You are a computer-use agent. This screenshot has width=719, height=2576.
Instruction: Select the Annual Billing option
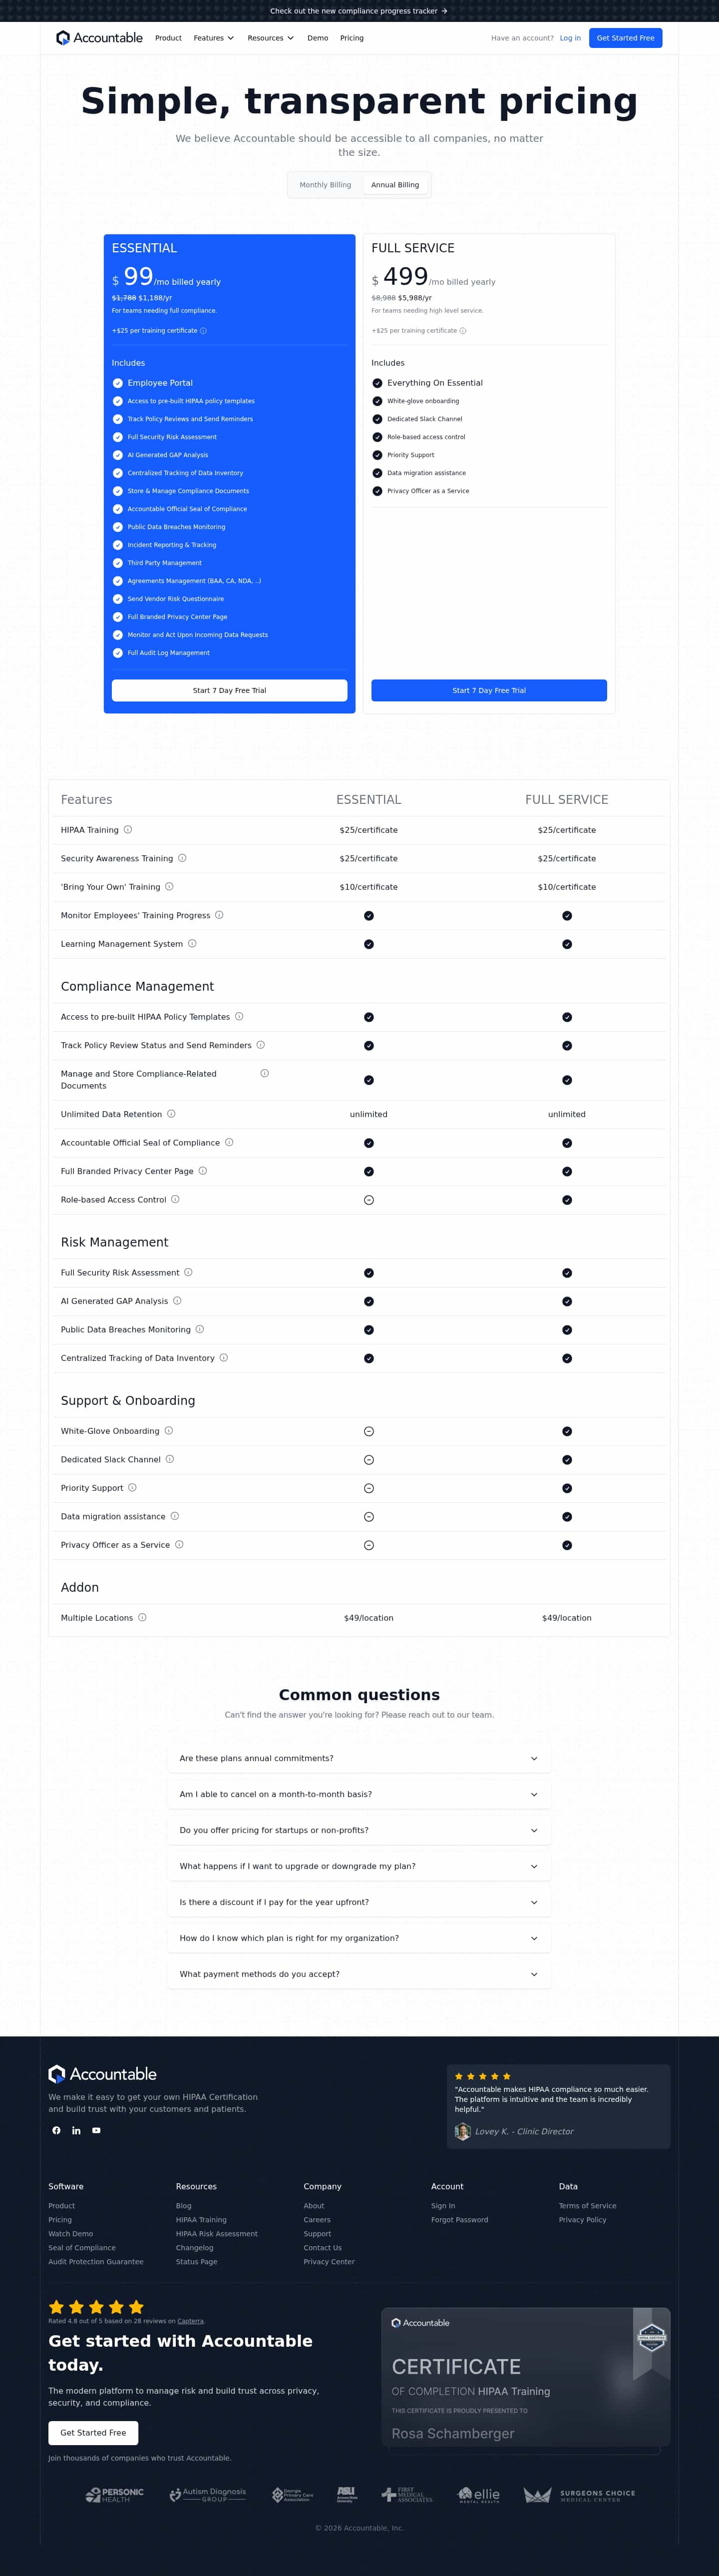point(395,185)
